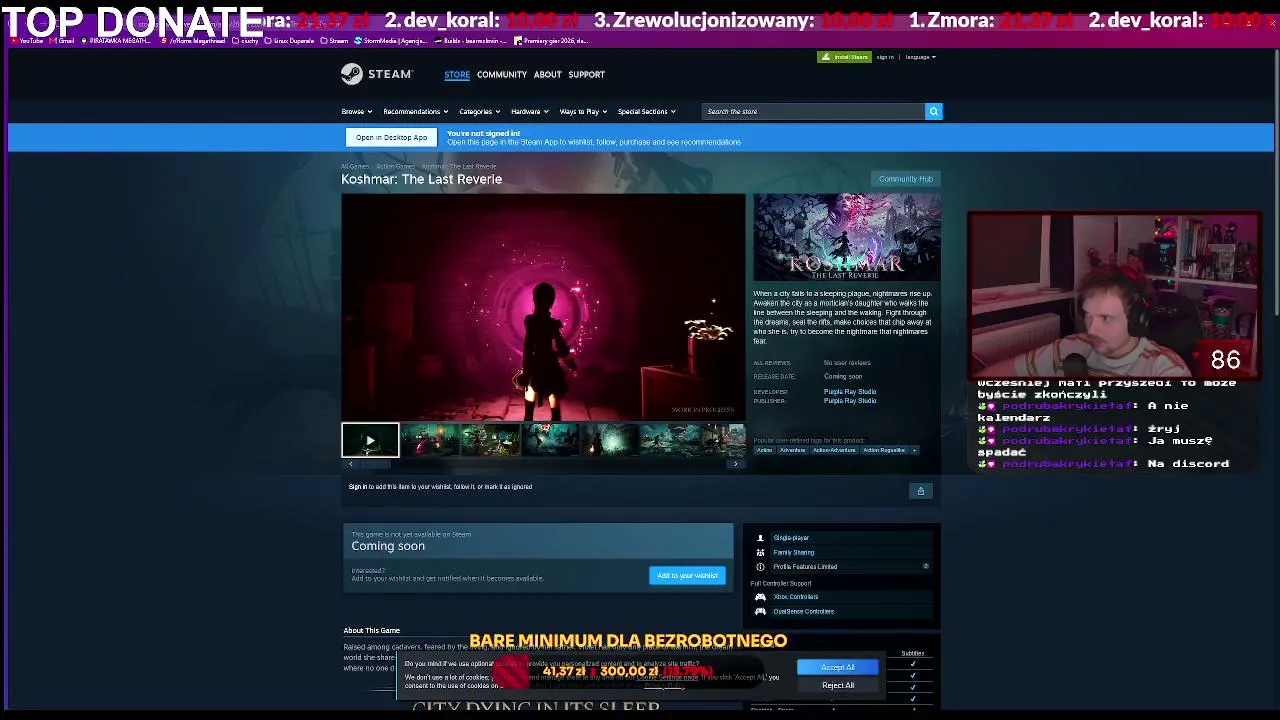Open publisher Purple Ray Studio link
Viewport: 1280px width, 720px height.
coord(850,401)
